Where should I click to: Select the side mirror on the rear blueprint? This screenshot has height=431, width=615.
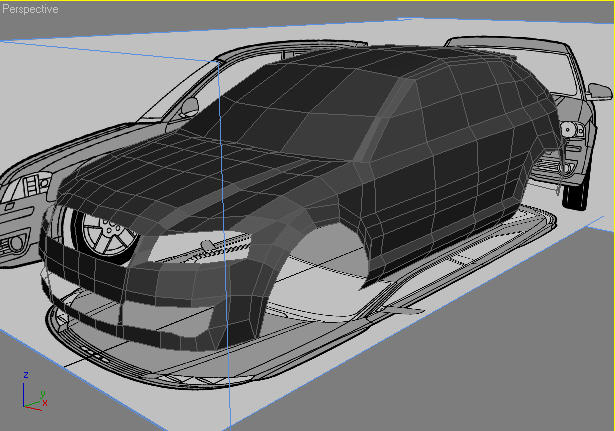pos(600,92)
